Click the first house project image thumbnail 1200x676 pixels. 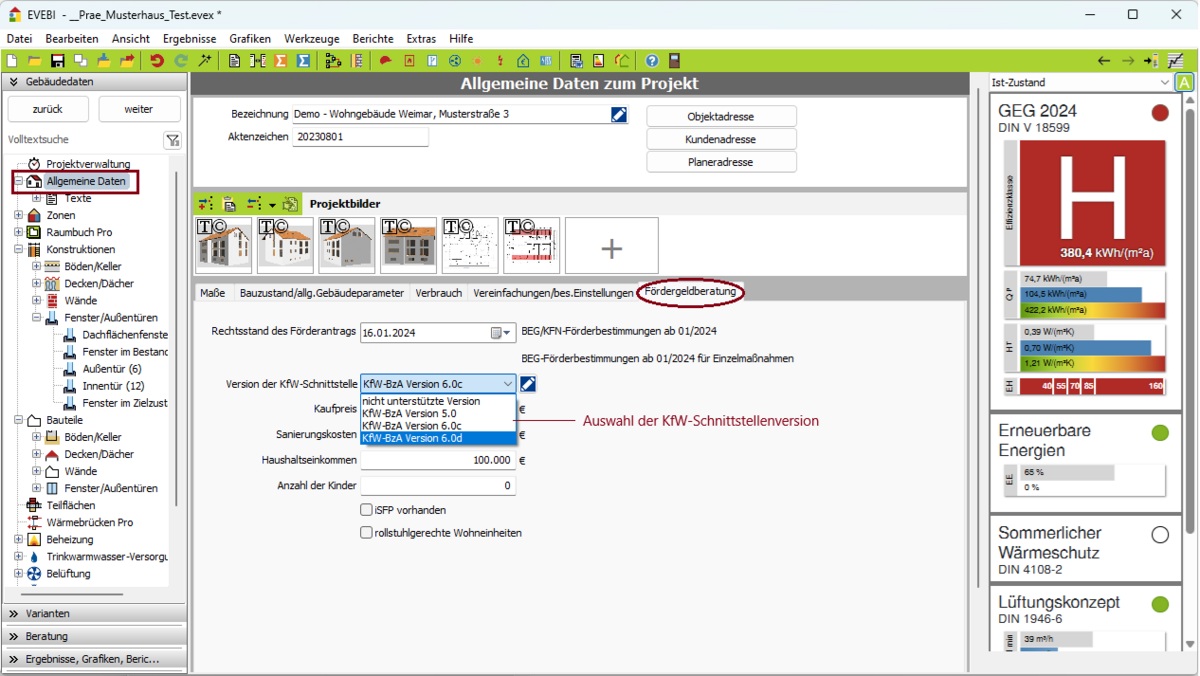click(x=224, y=246)
